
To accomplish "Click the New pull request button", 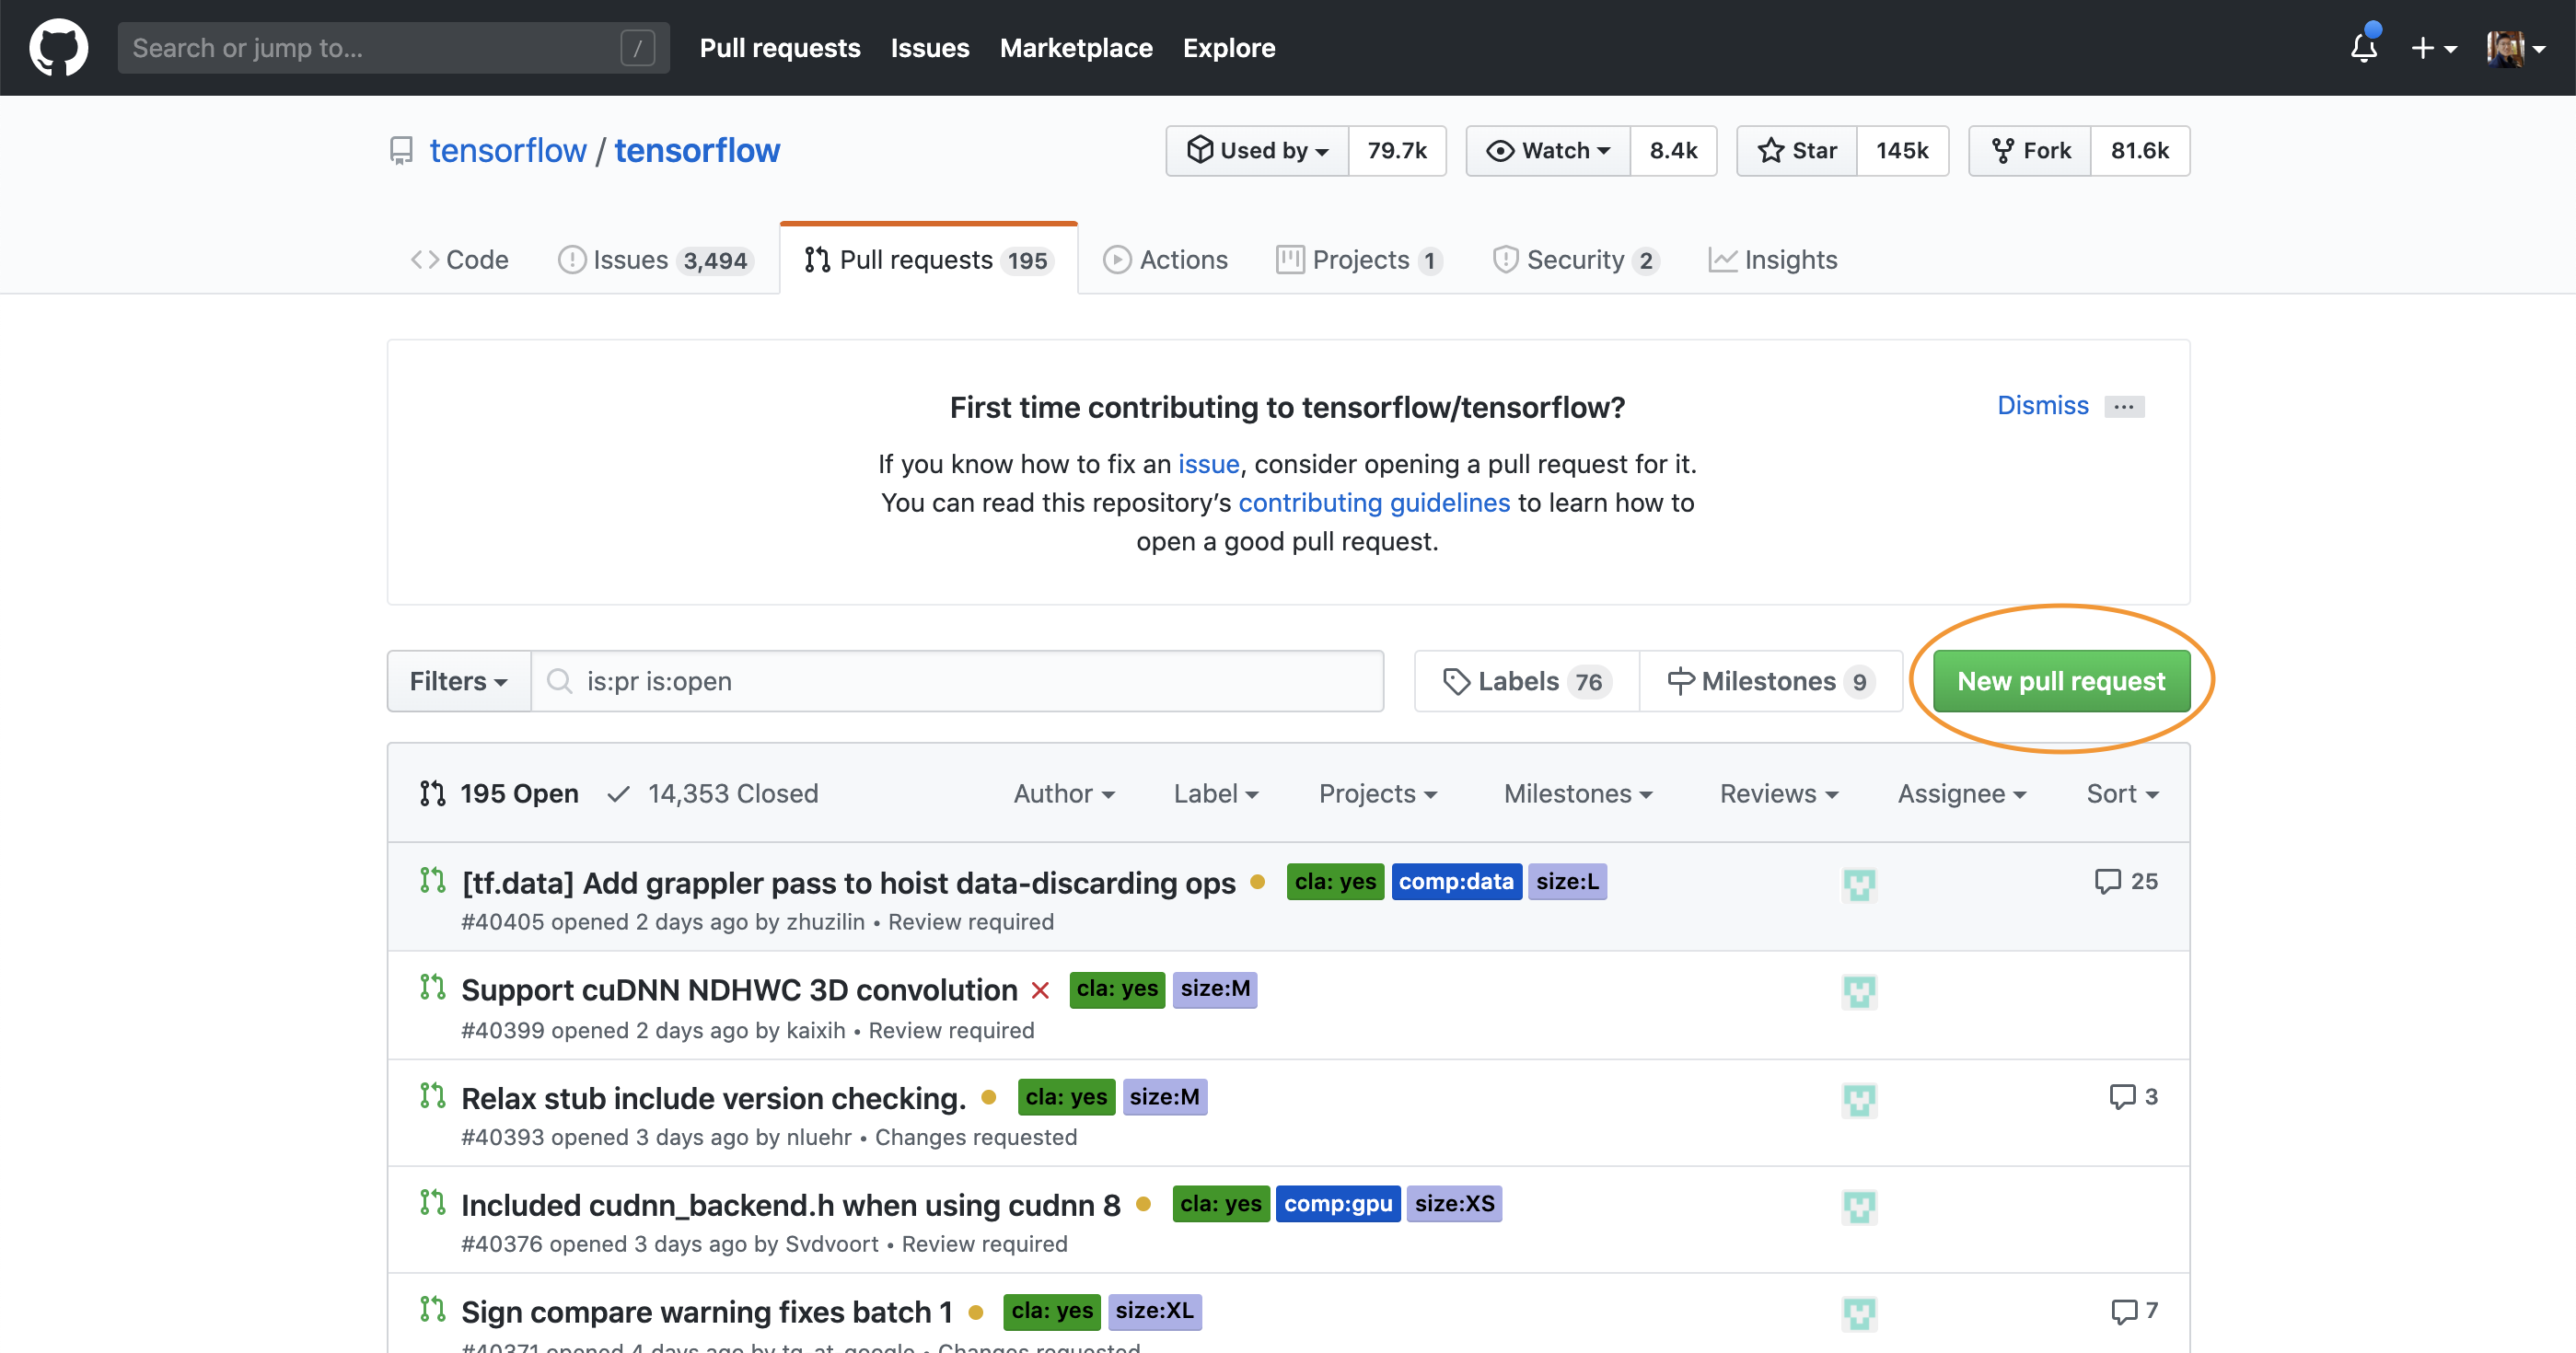I will [2060, 681].
